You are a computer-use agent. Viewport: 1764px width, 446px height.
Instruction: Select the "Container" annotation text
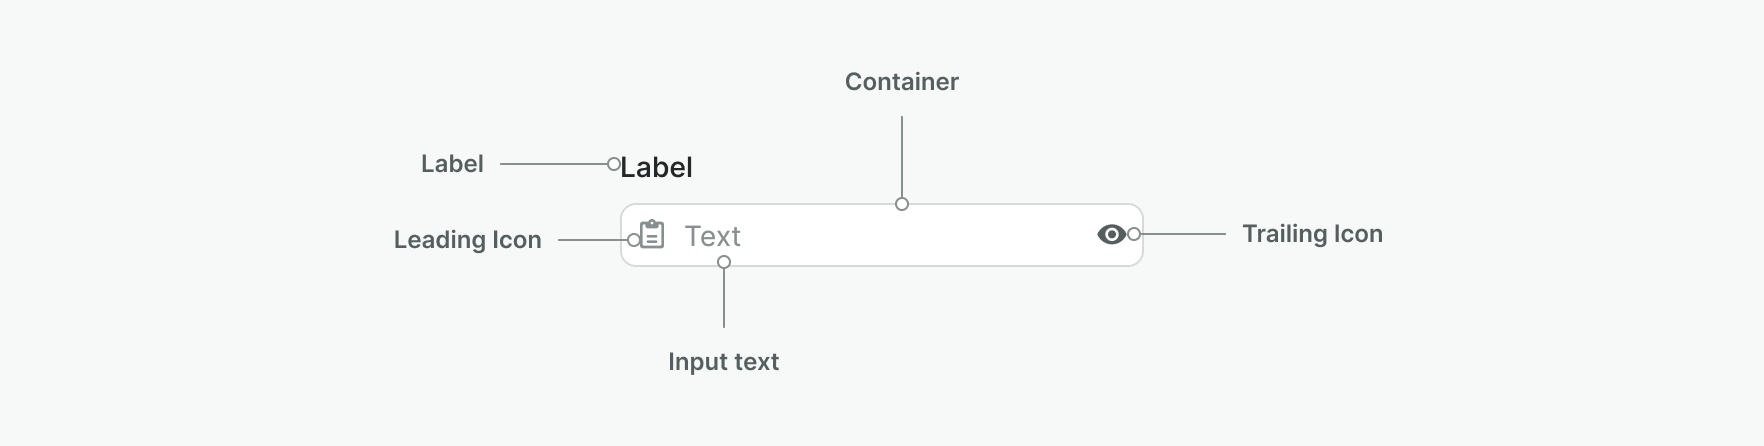pyautogui.click(x=901, y=82)
